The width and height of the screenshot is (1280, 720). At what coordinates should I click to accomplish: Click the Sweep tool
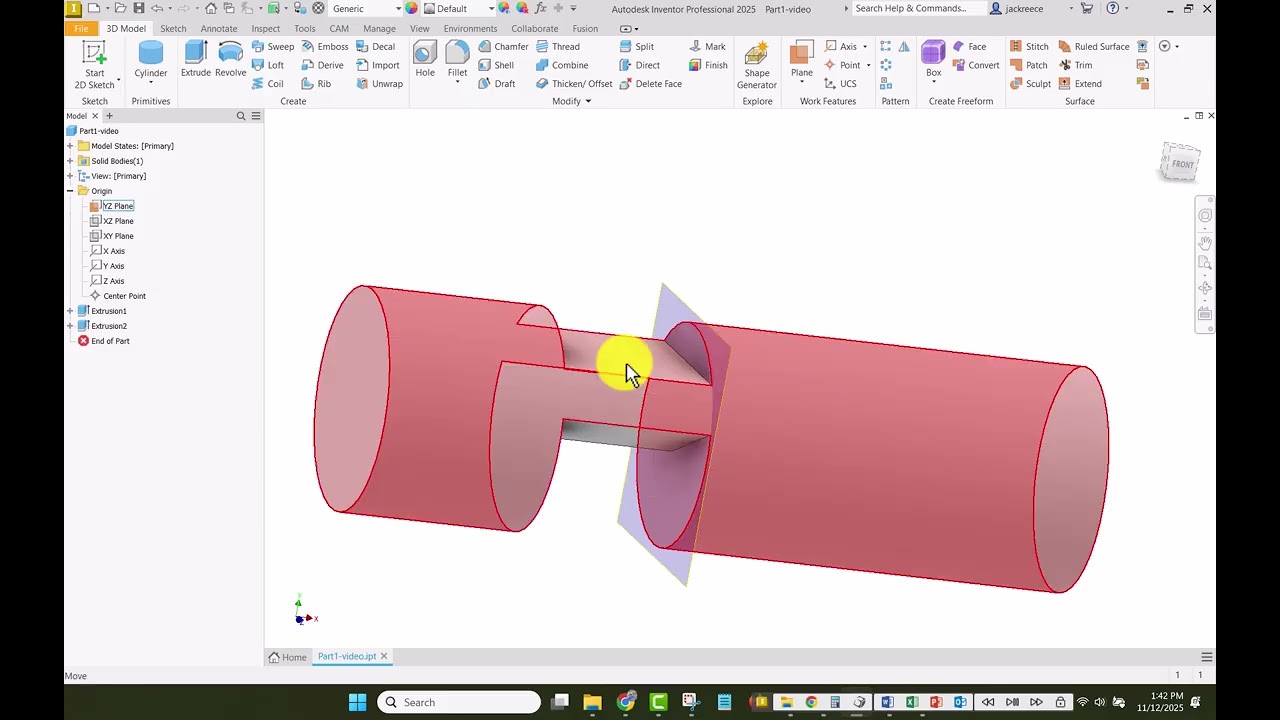click(x=273, y=46)
